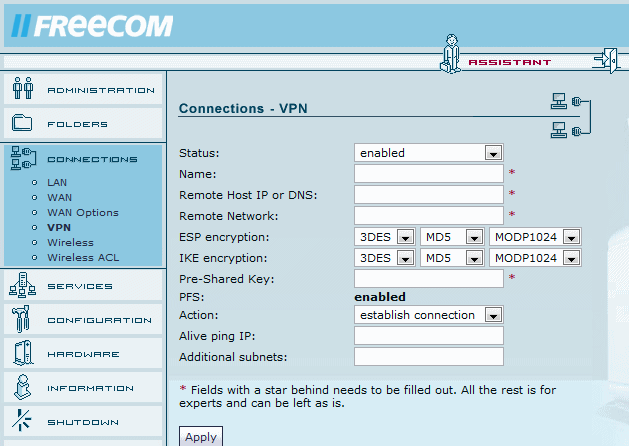Viewport: 629px width, 446px height.
Task: Click the Administration people icon
Action: (23, 90)
